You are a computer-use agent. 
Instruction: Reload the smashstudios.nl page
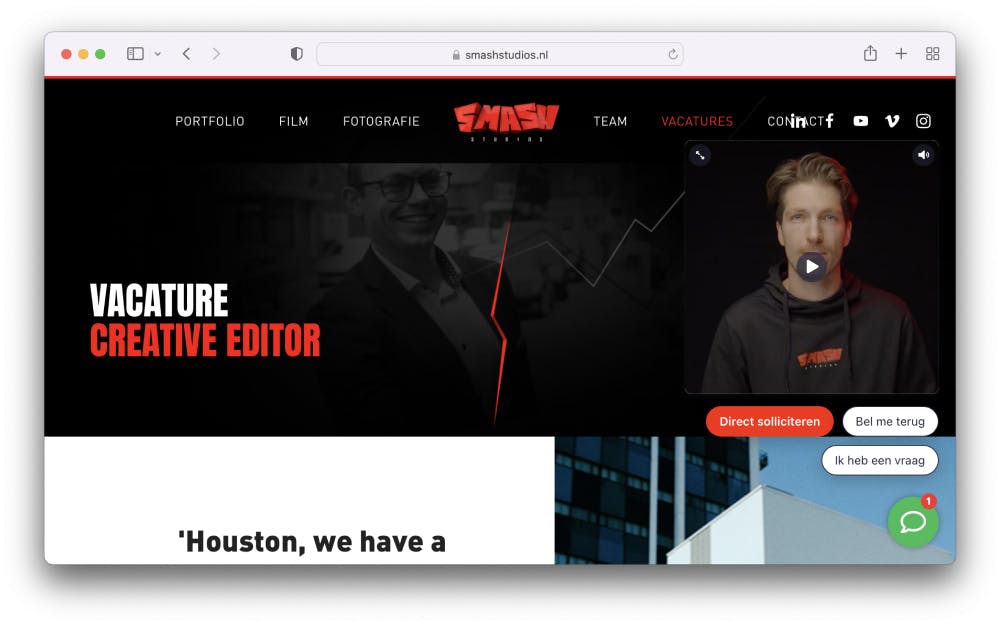pos(672,54)
